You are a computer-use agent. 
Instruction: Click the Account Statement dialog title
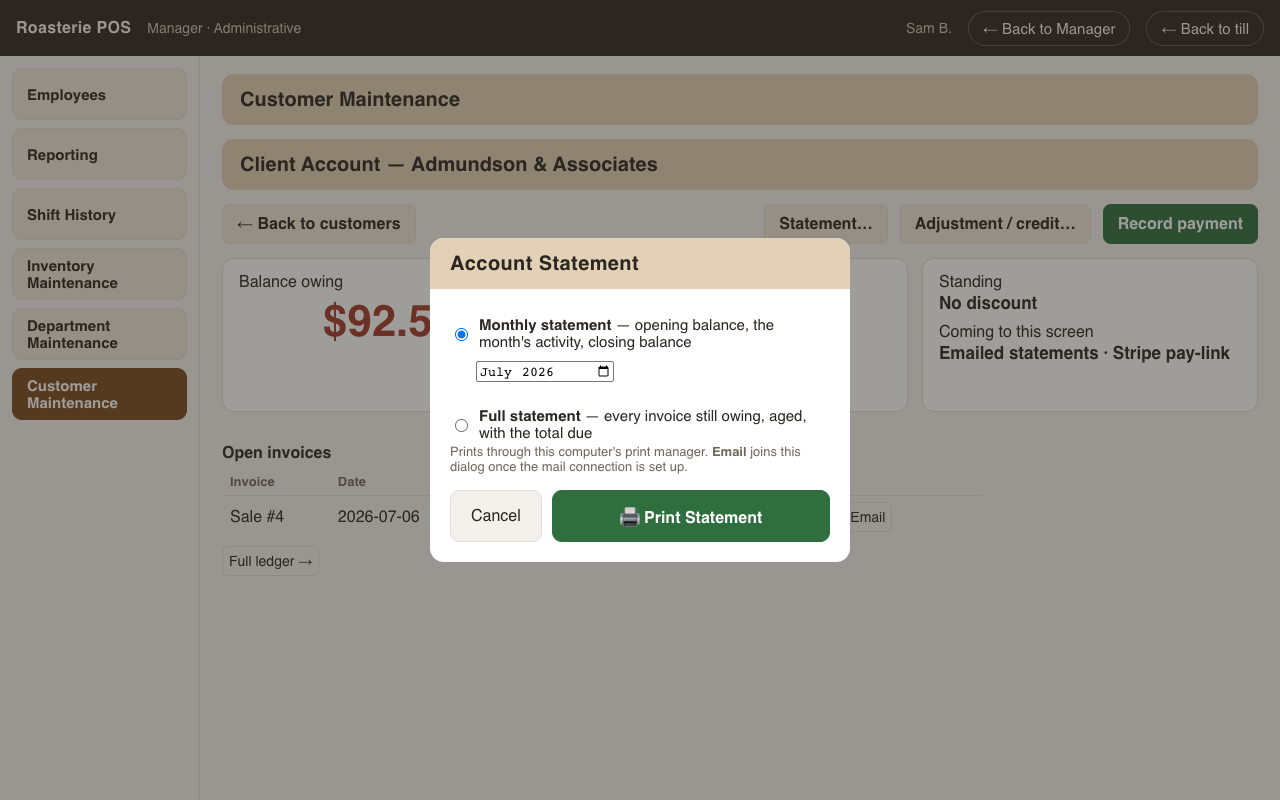point(544,263)
